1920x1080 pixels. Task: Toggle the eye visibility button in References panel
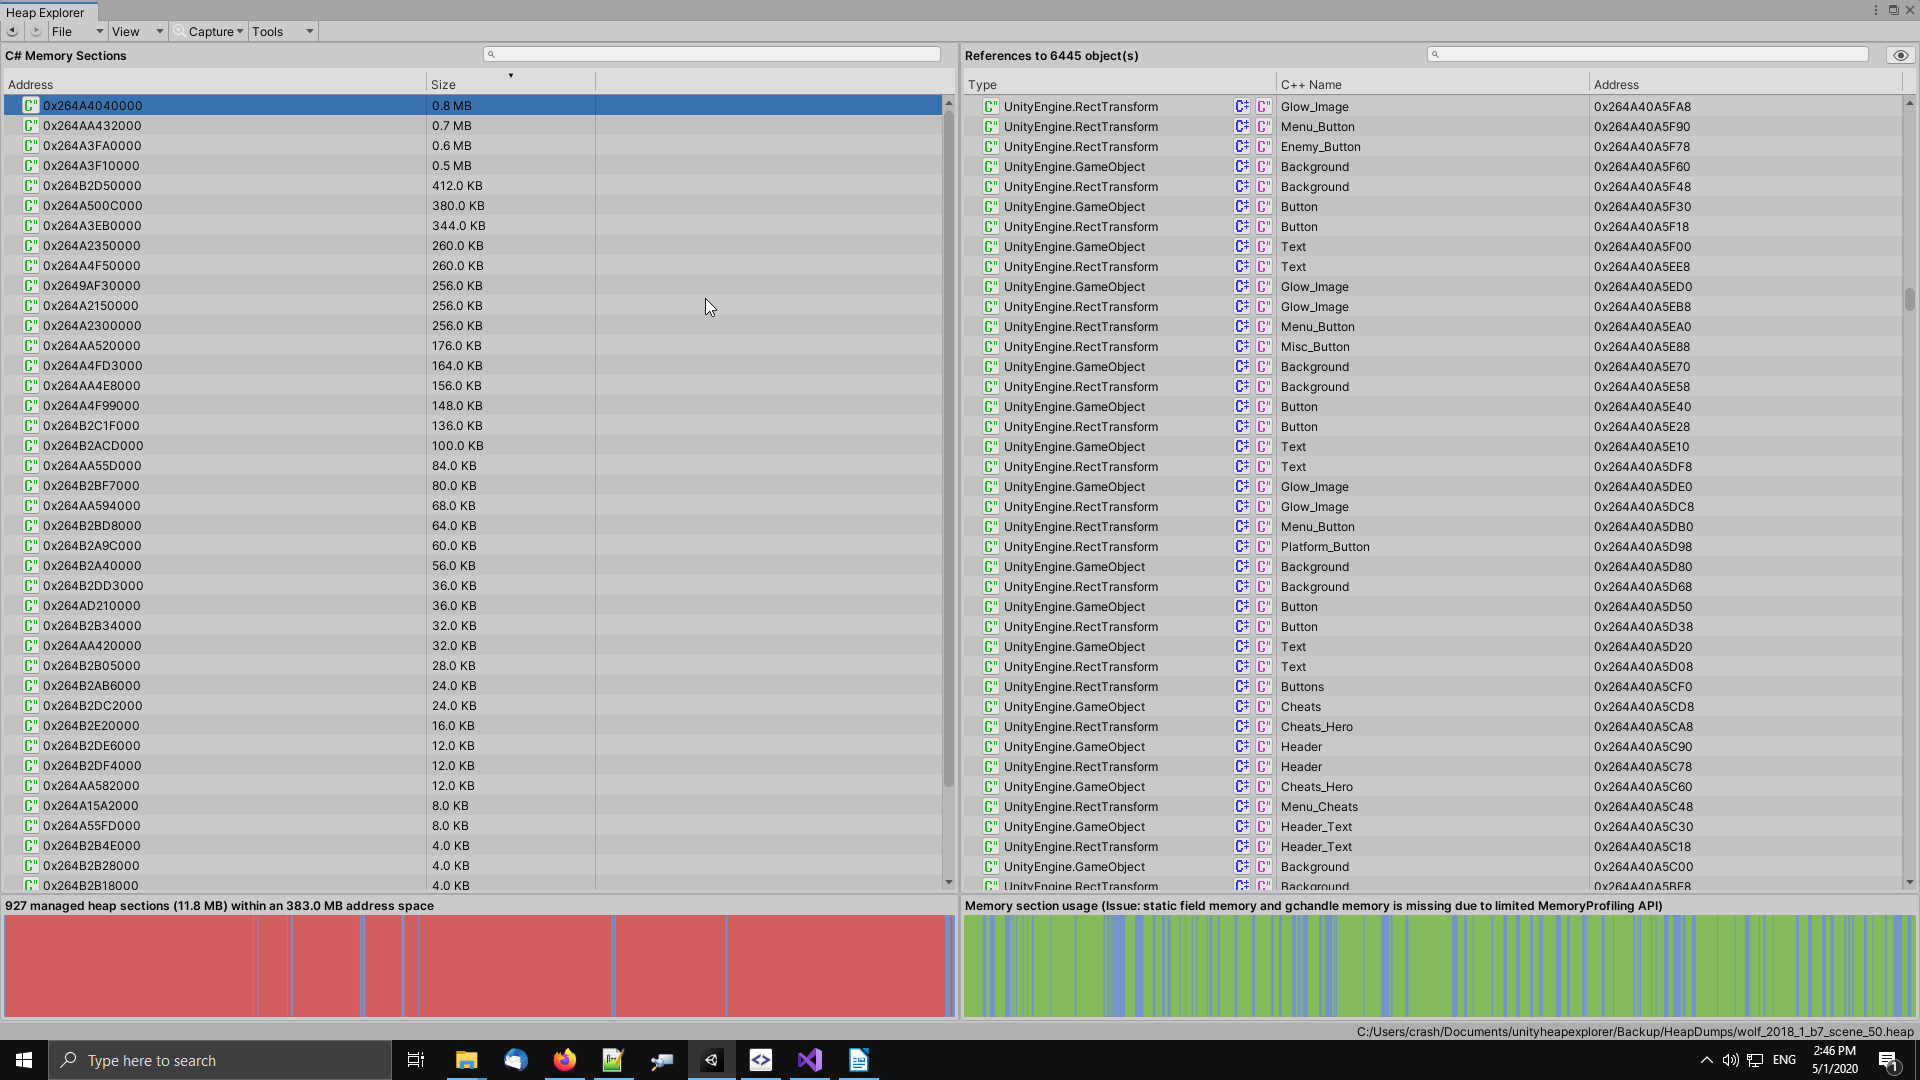click(1900, 55)
